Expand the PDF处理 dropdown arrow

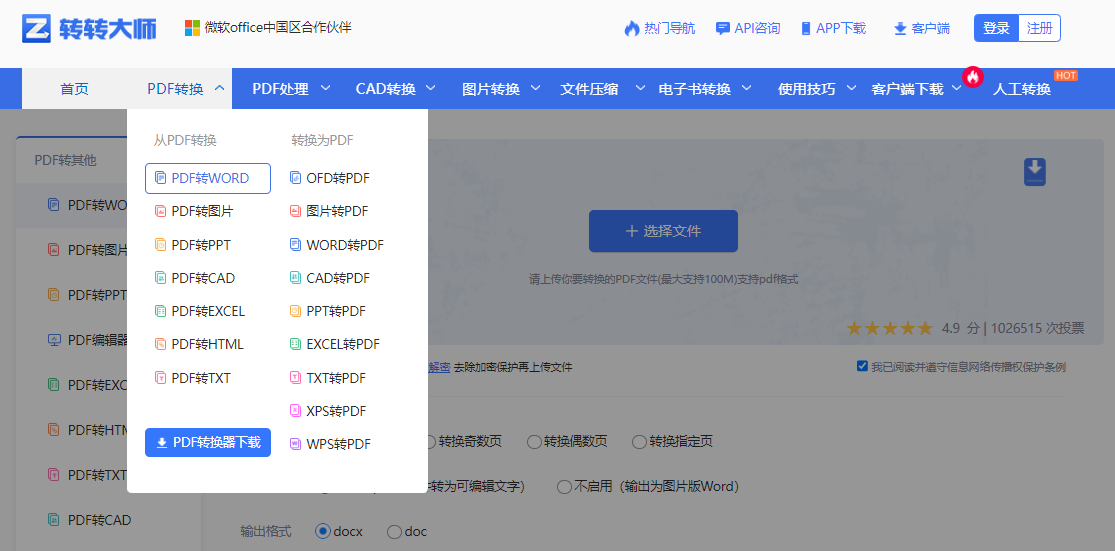pos(326,88)
